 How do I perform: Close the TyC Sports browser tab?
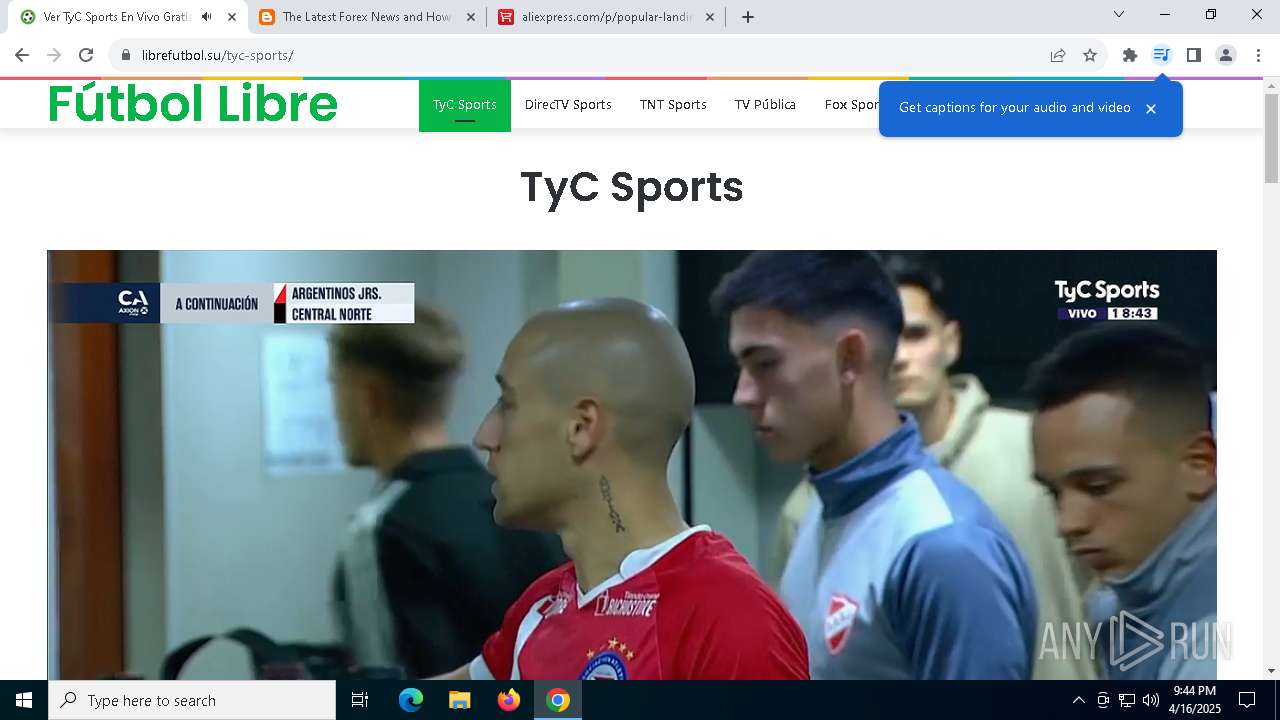232,17
